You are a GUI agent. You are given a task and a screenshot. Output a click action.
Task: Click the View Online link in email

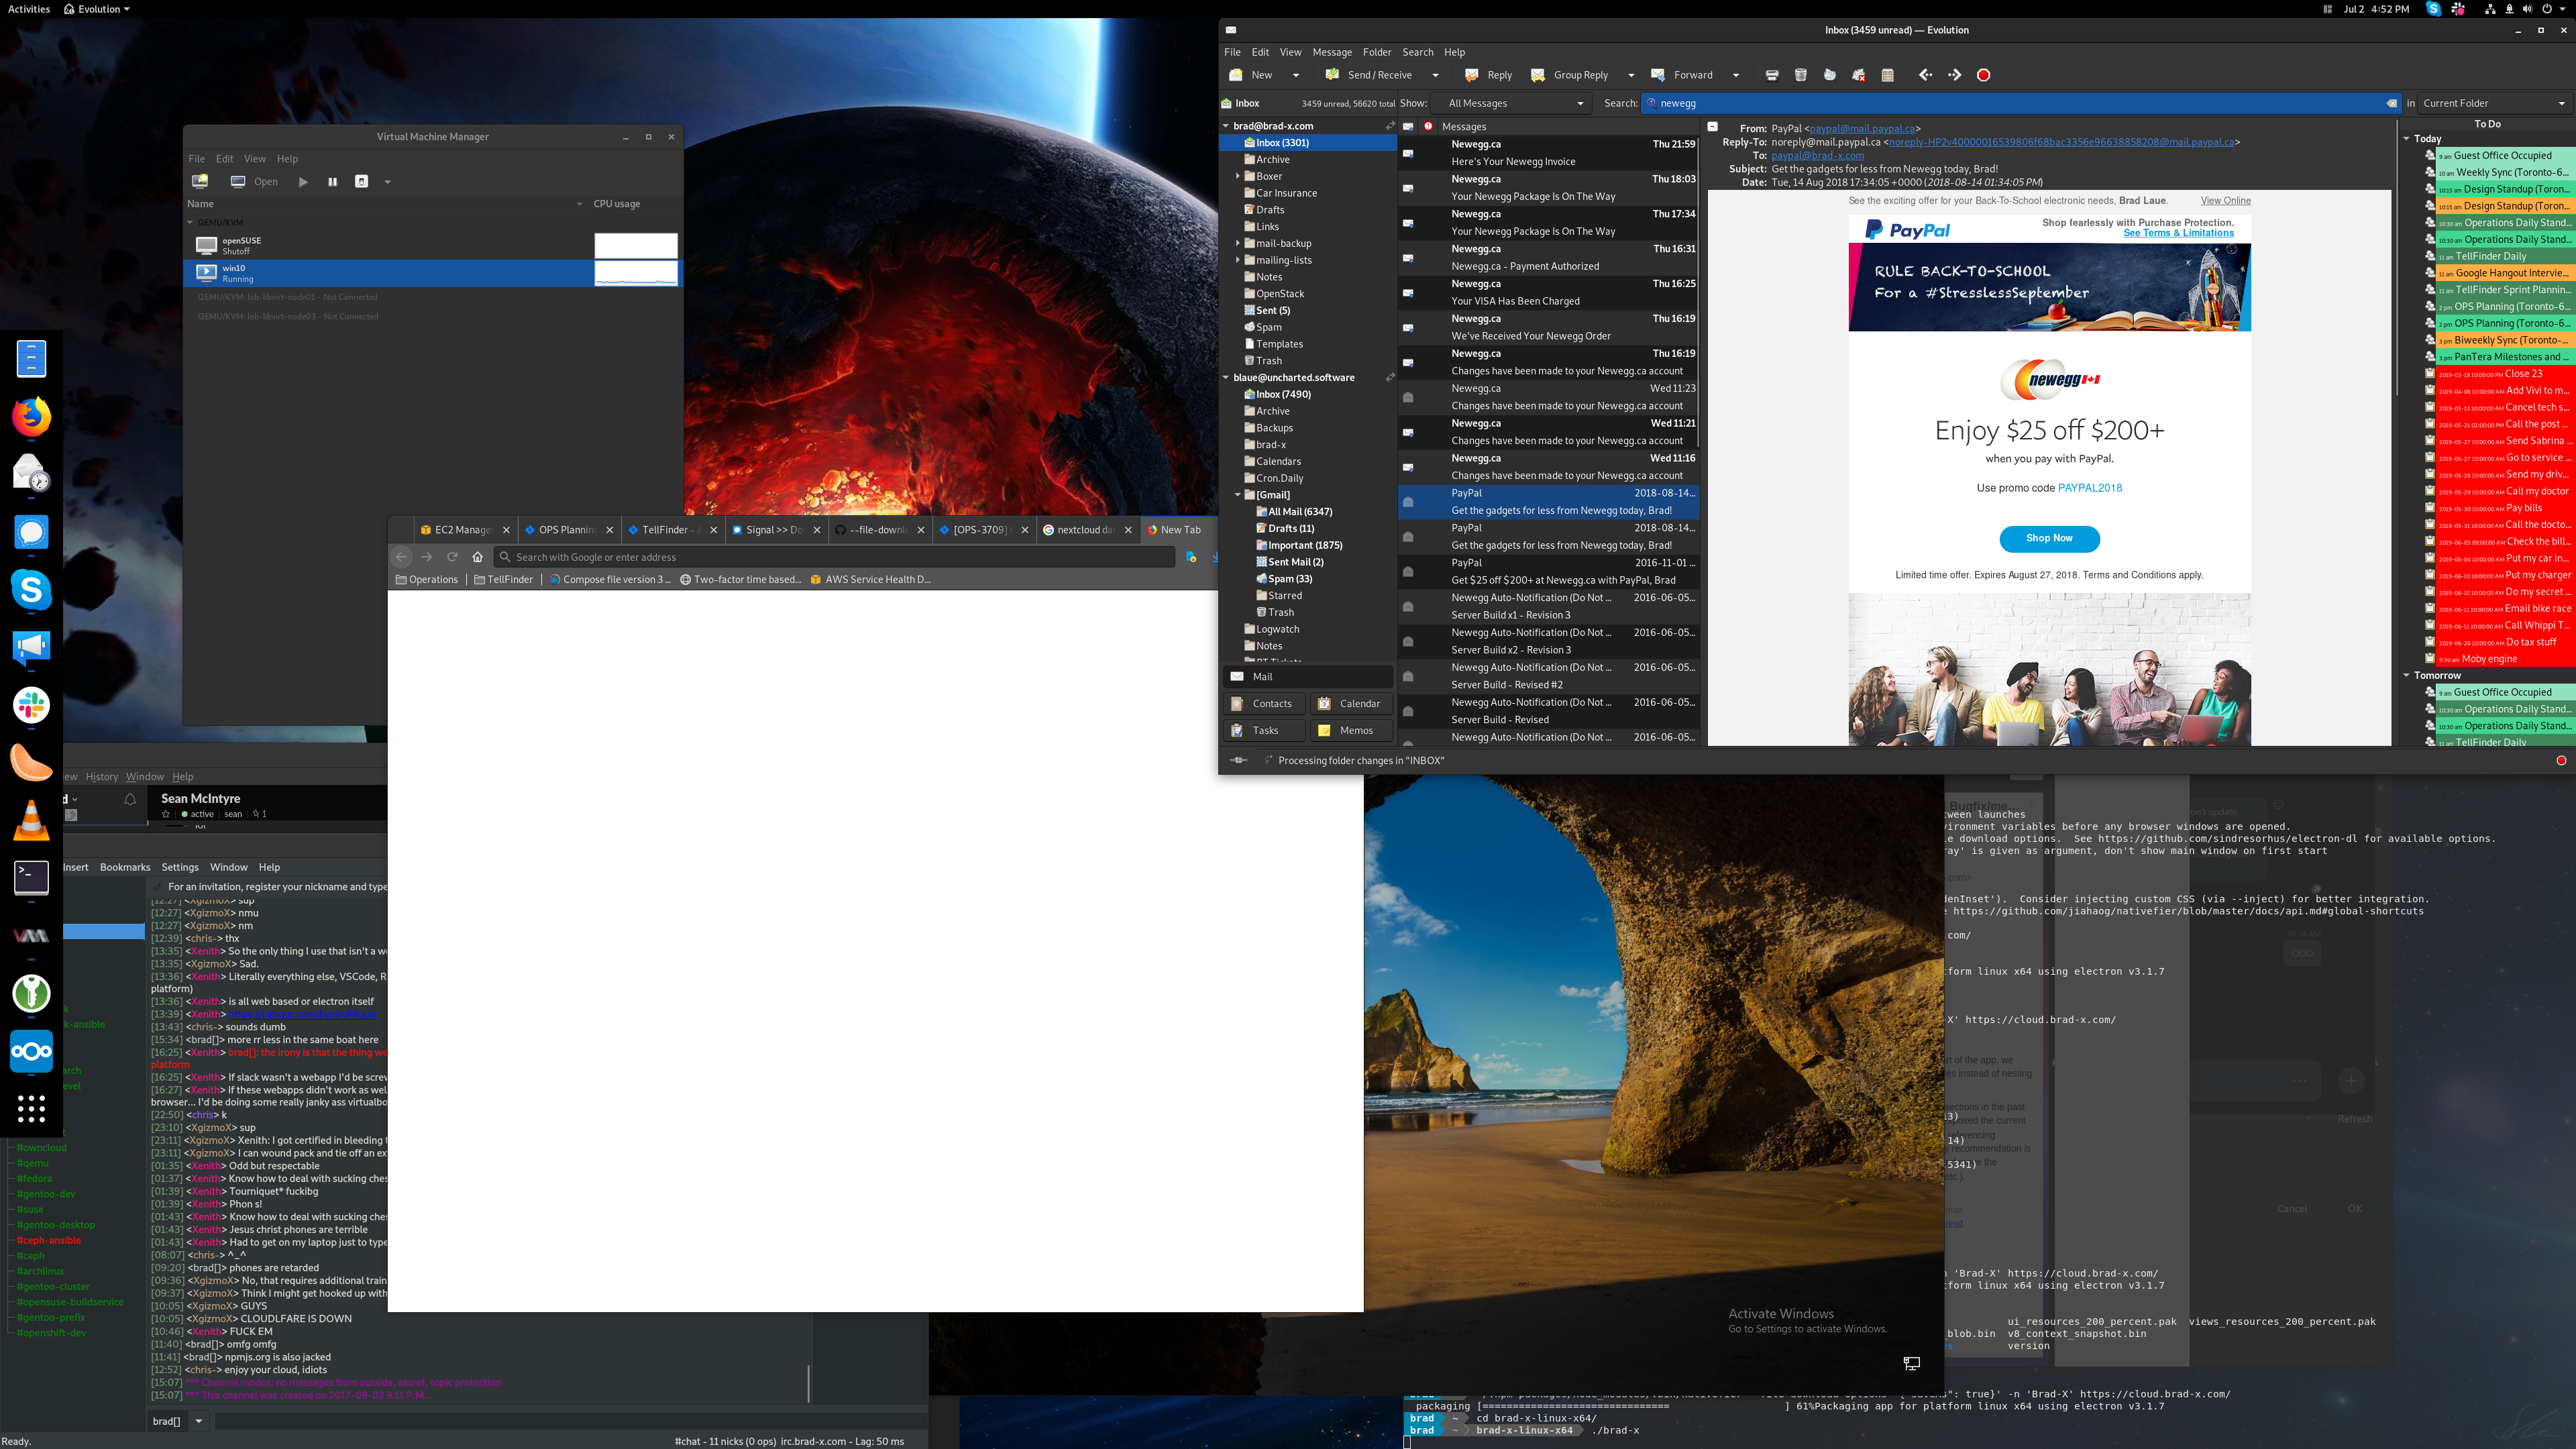2225,200
